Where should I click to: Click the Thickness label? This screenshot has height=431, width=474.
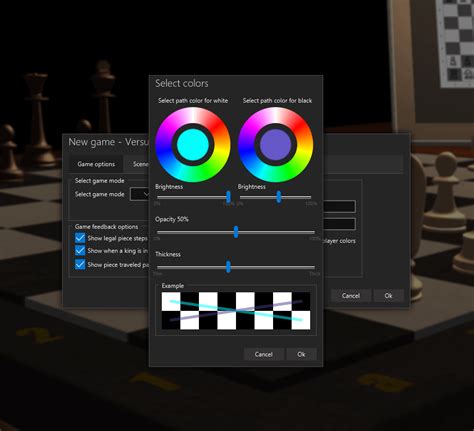[x=168, y=254]
